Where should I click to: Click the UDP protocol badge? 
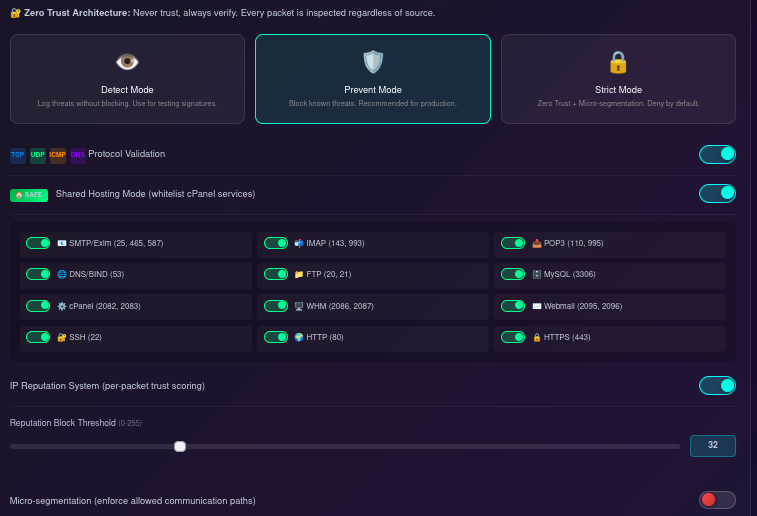click(x=38, y=155)
